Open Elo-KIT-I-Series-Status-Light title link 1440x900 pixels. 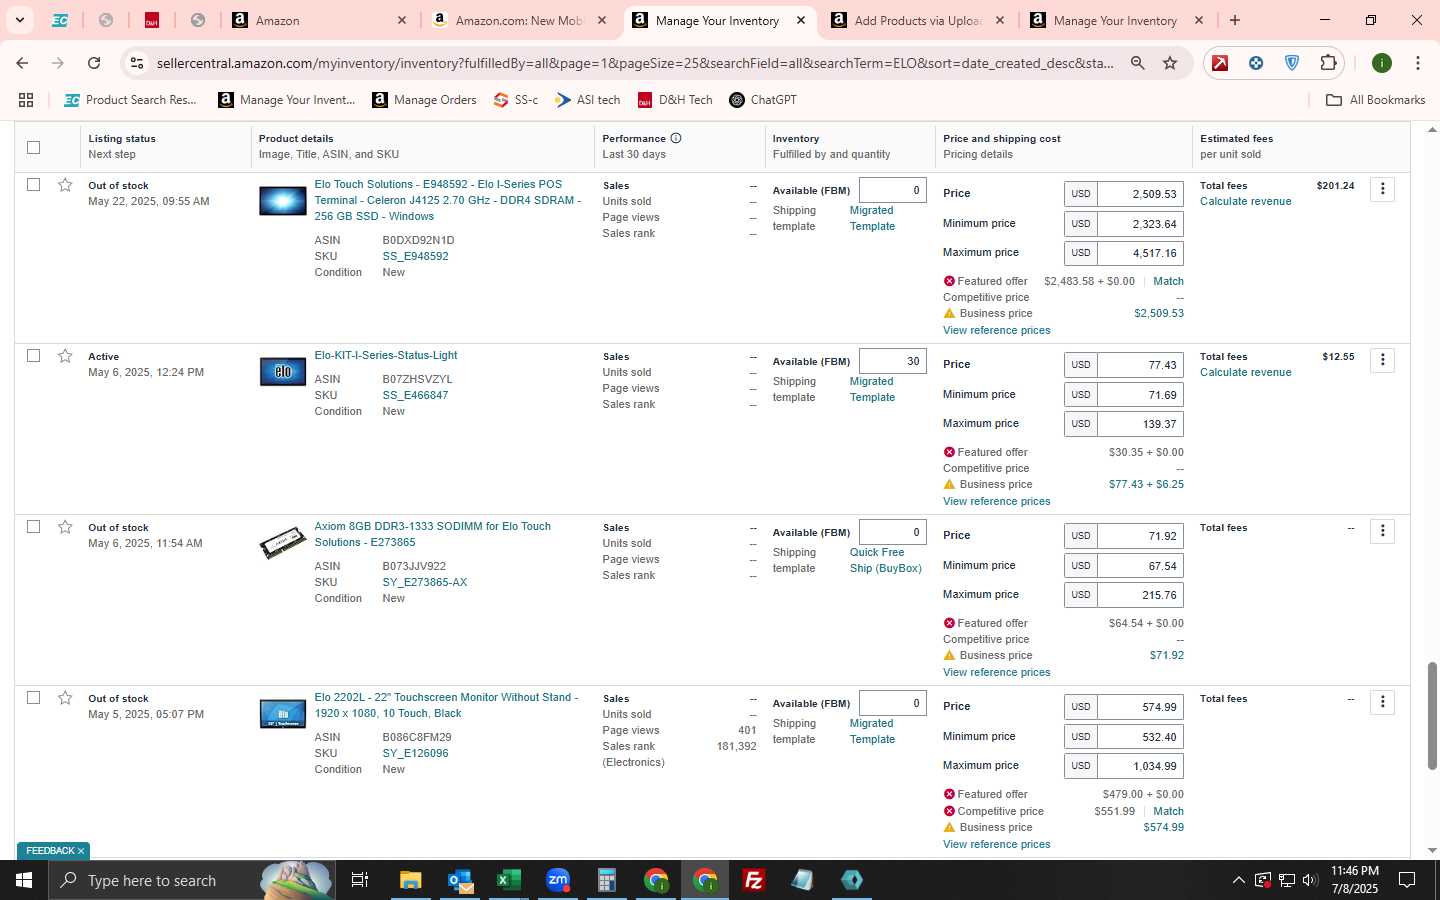pyautogui.click(x=385, y=355)
